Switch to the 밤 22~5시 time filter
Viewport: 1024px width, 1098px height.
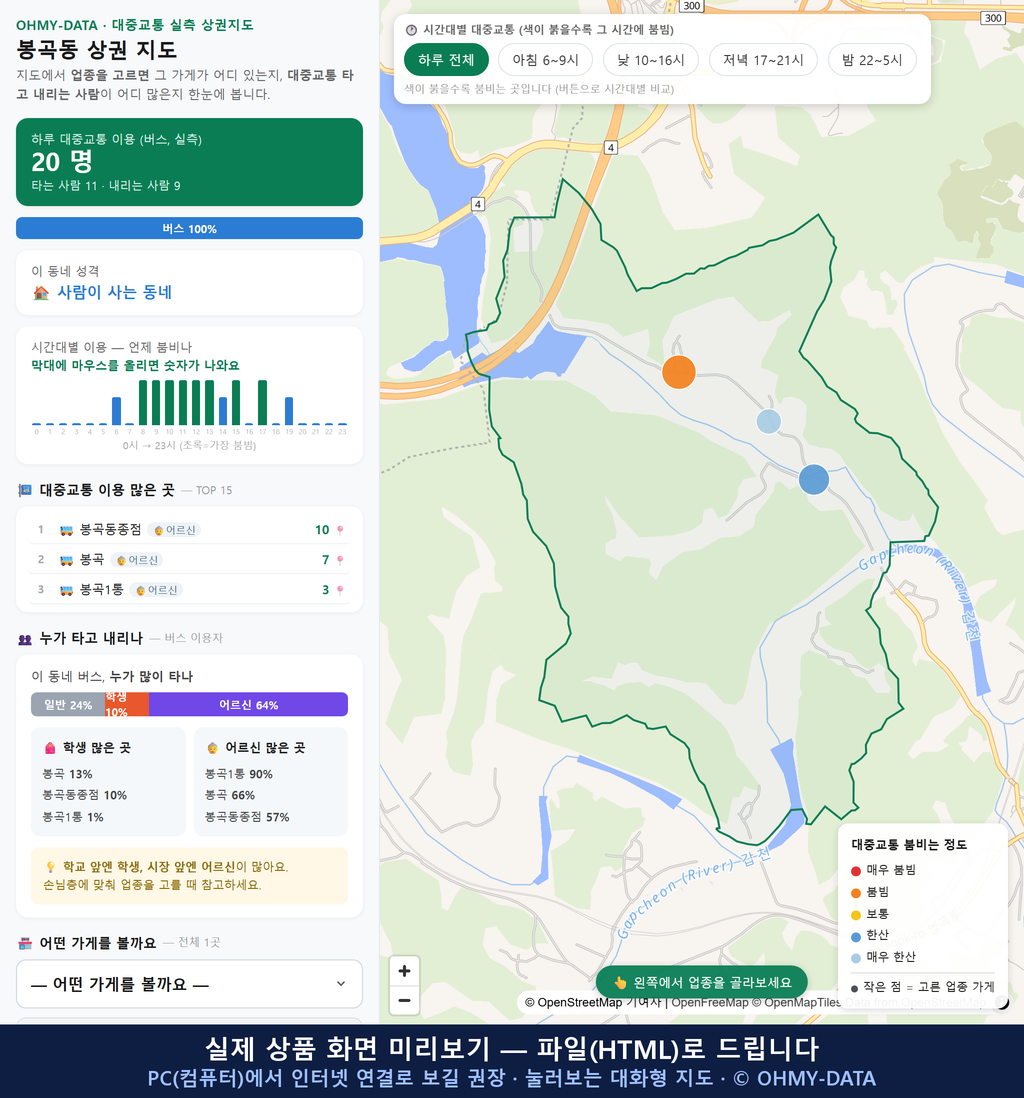tap(872, 60)
